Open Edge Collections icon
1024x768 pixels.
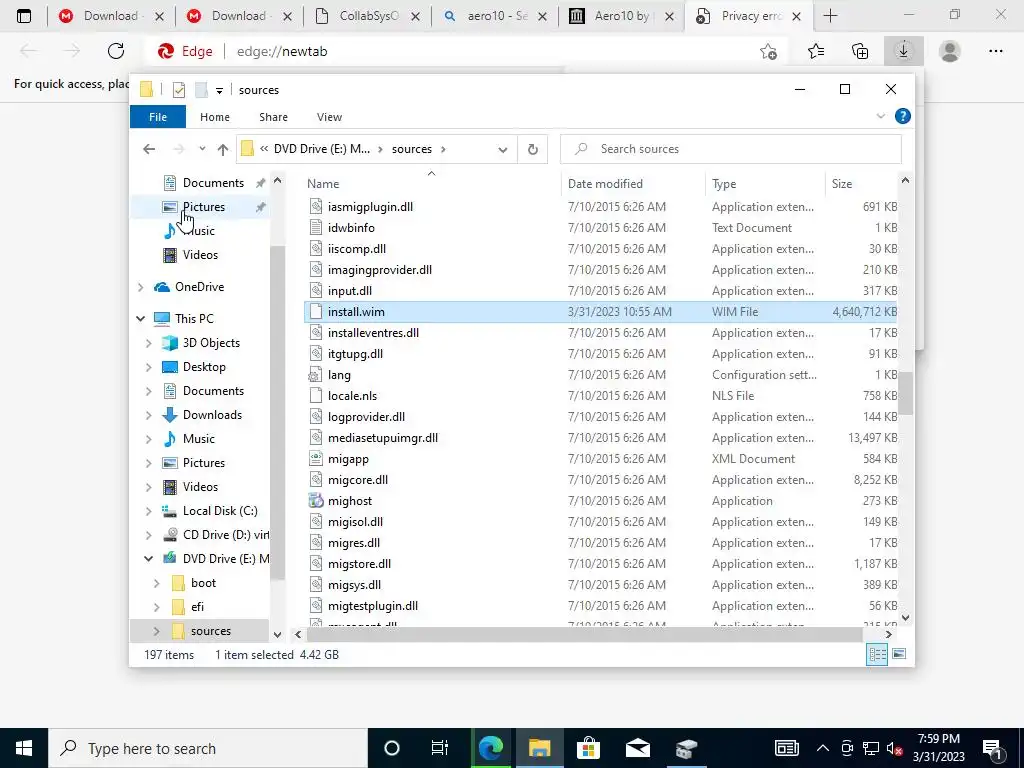[860, 51]
